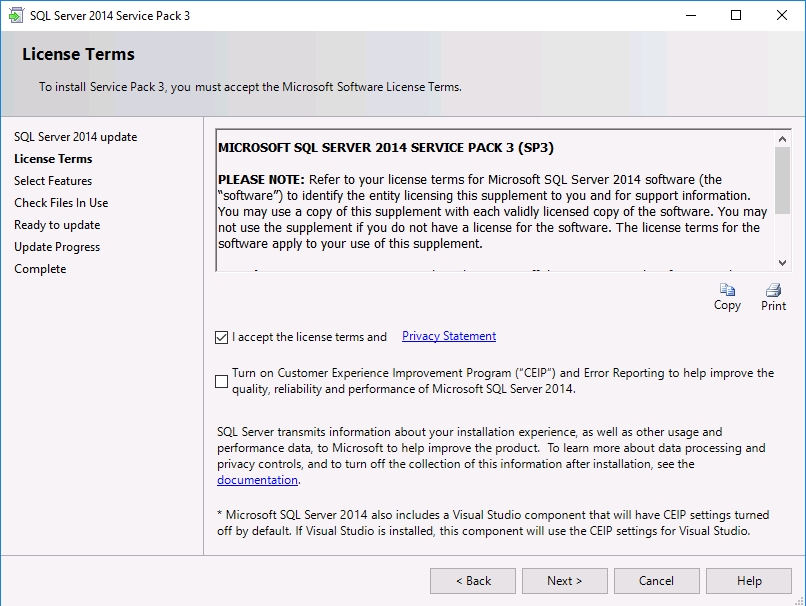Click the license text scroll up arrow

coord(782,139)
